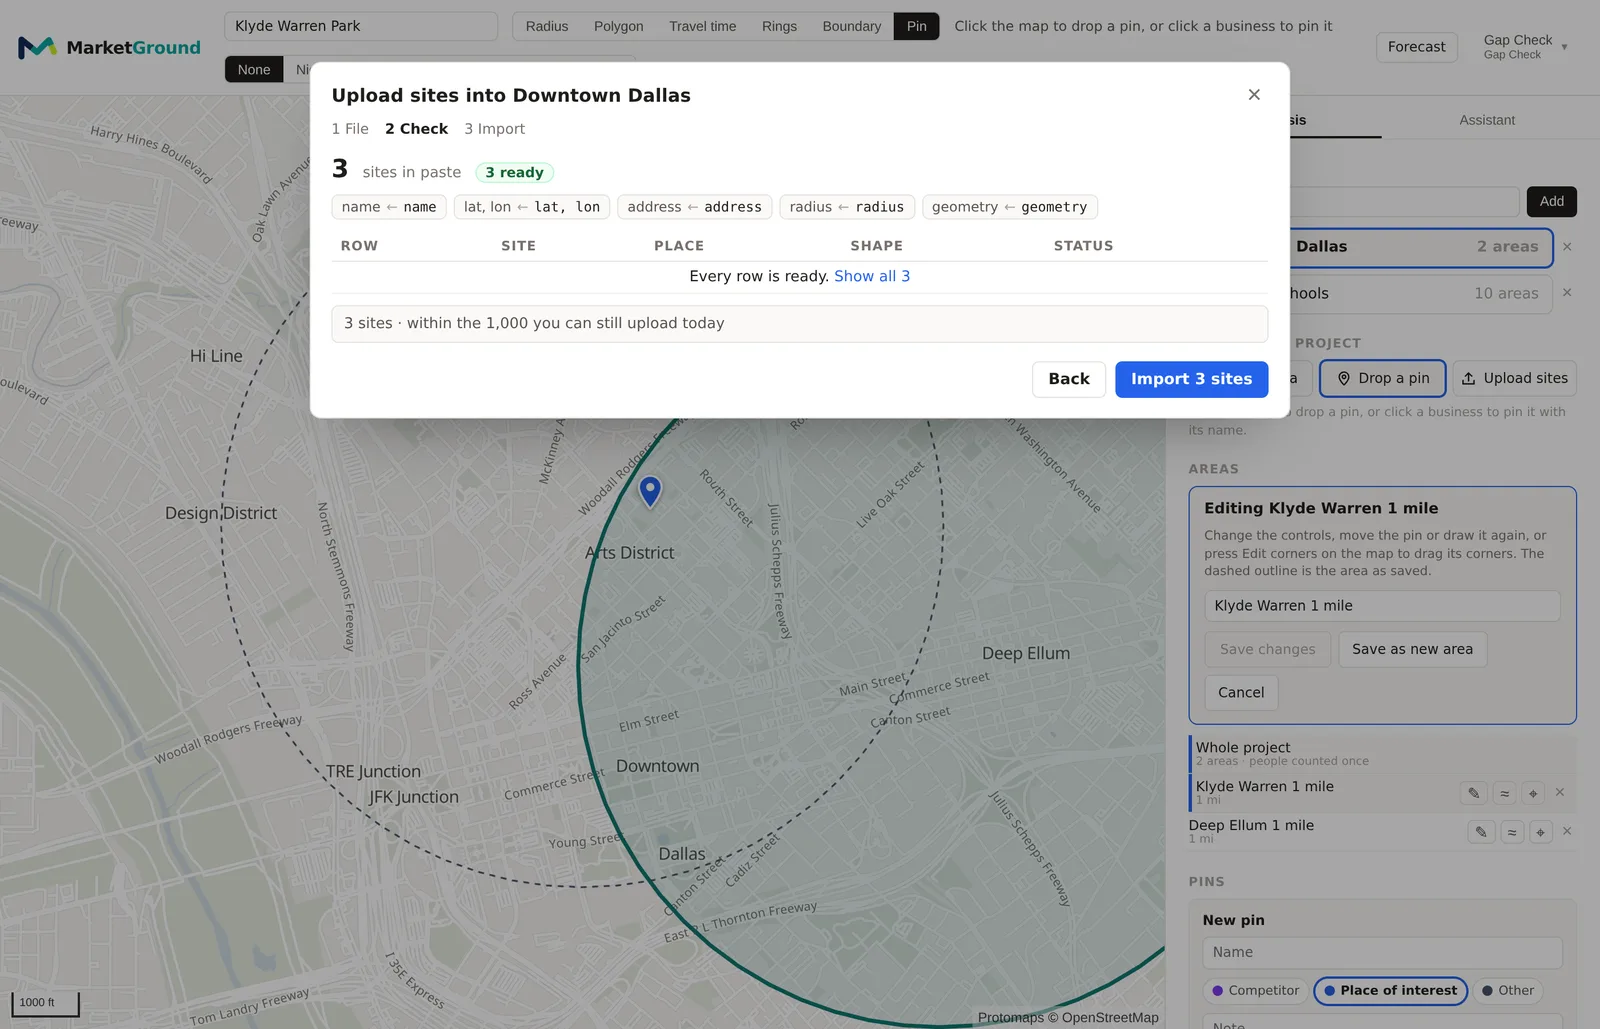
Task: Click the Drop a pin button
Action: pos(1383,378)
